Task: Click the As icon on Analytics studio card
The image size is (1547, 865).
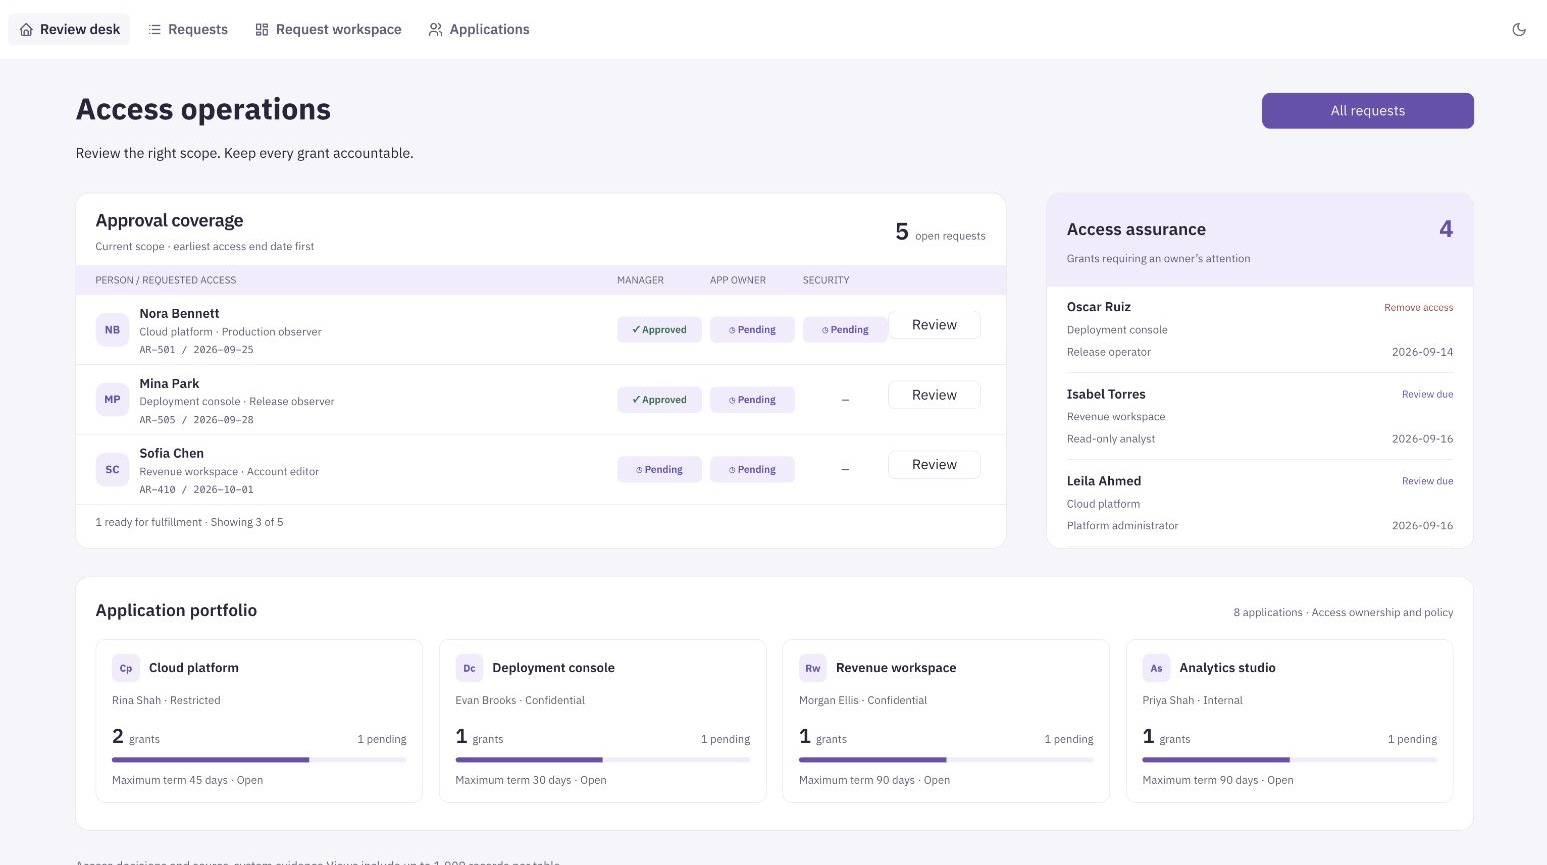Action: click(1156, 668)
